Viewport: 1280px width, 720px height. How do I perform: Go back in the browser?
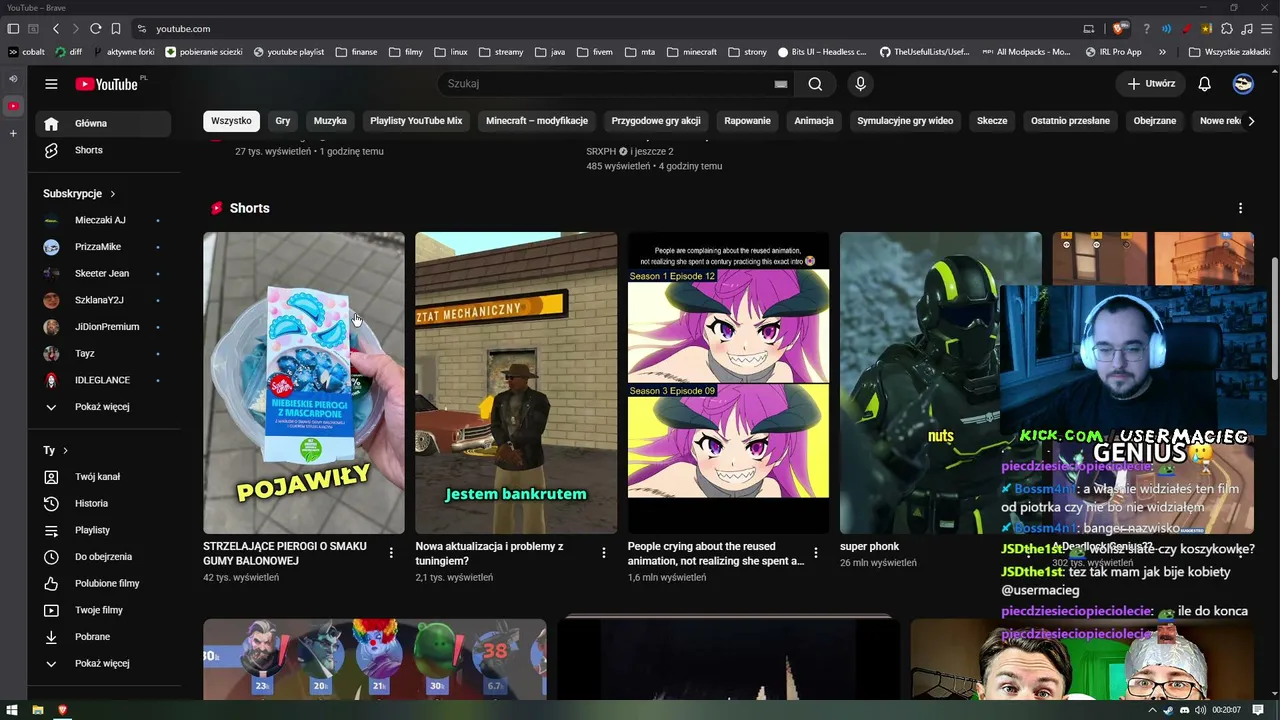click(56, 29)
